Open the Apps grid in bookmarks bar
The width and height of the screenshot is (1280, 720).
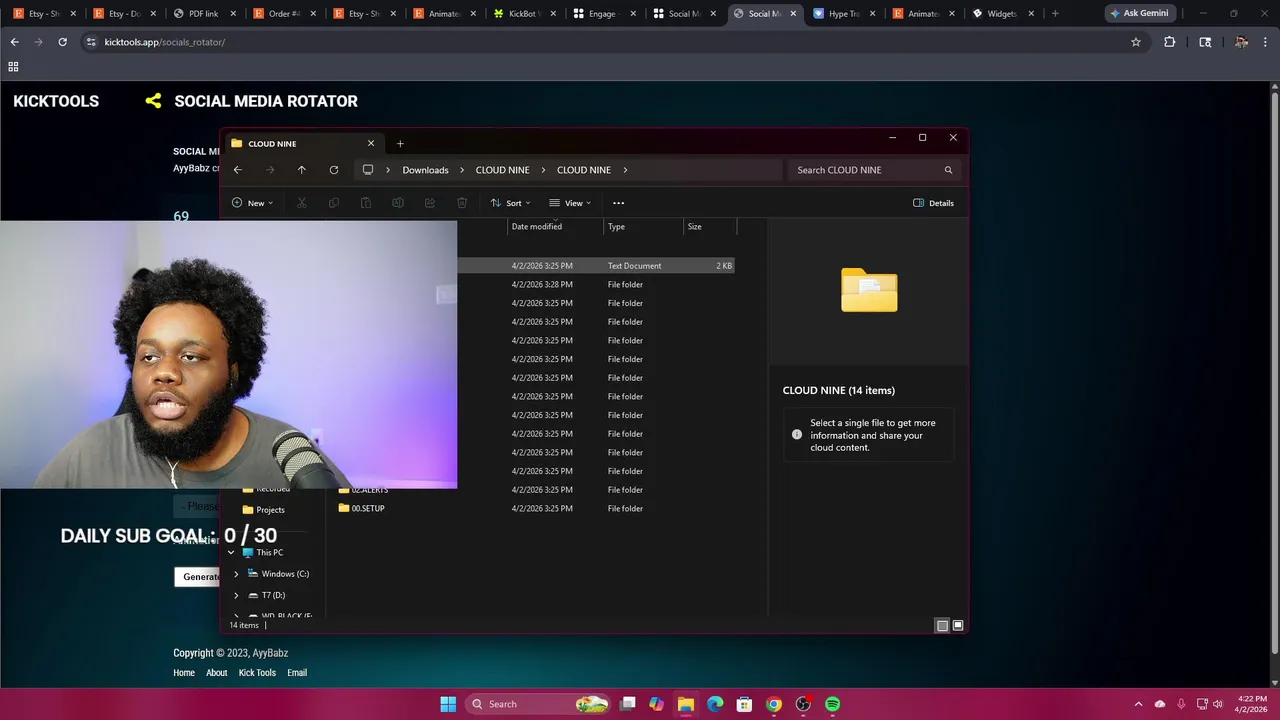[13, 67]
